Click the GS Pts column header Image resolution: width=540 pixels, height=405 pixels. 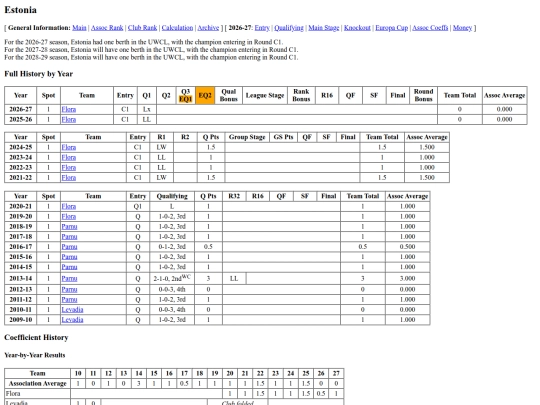click(x=283, y=137)
